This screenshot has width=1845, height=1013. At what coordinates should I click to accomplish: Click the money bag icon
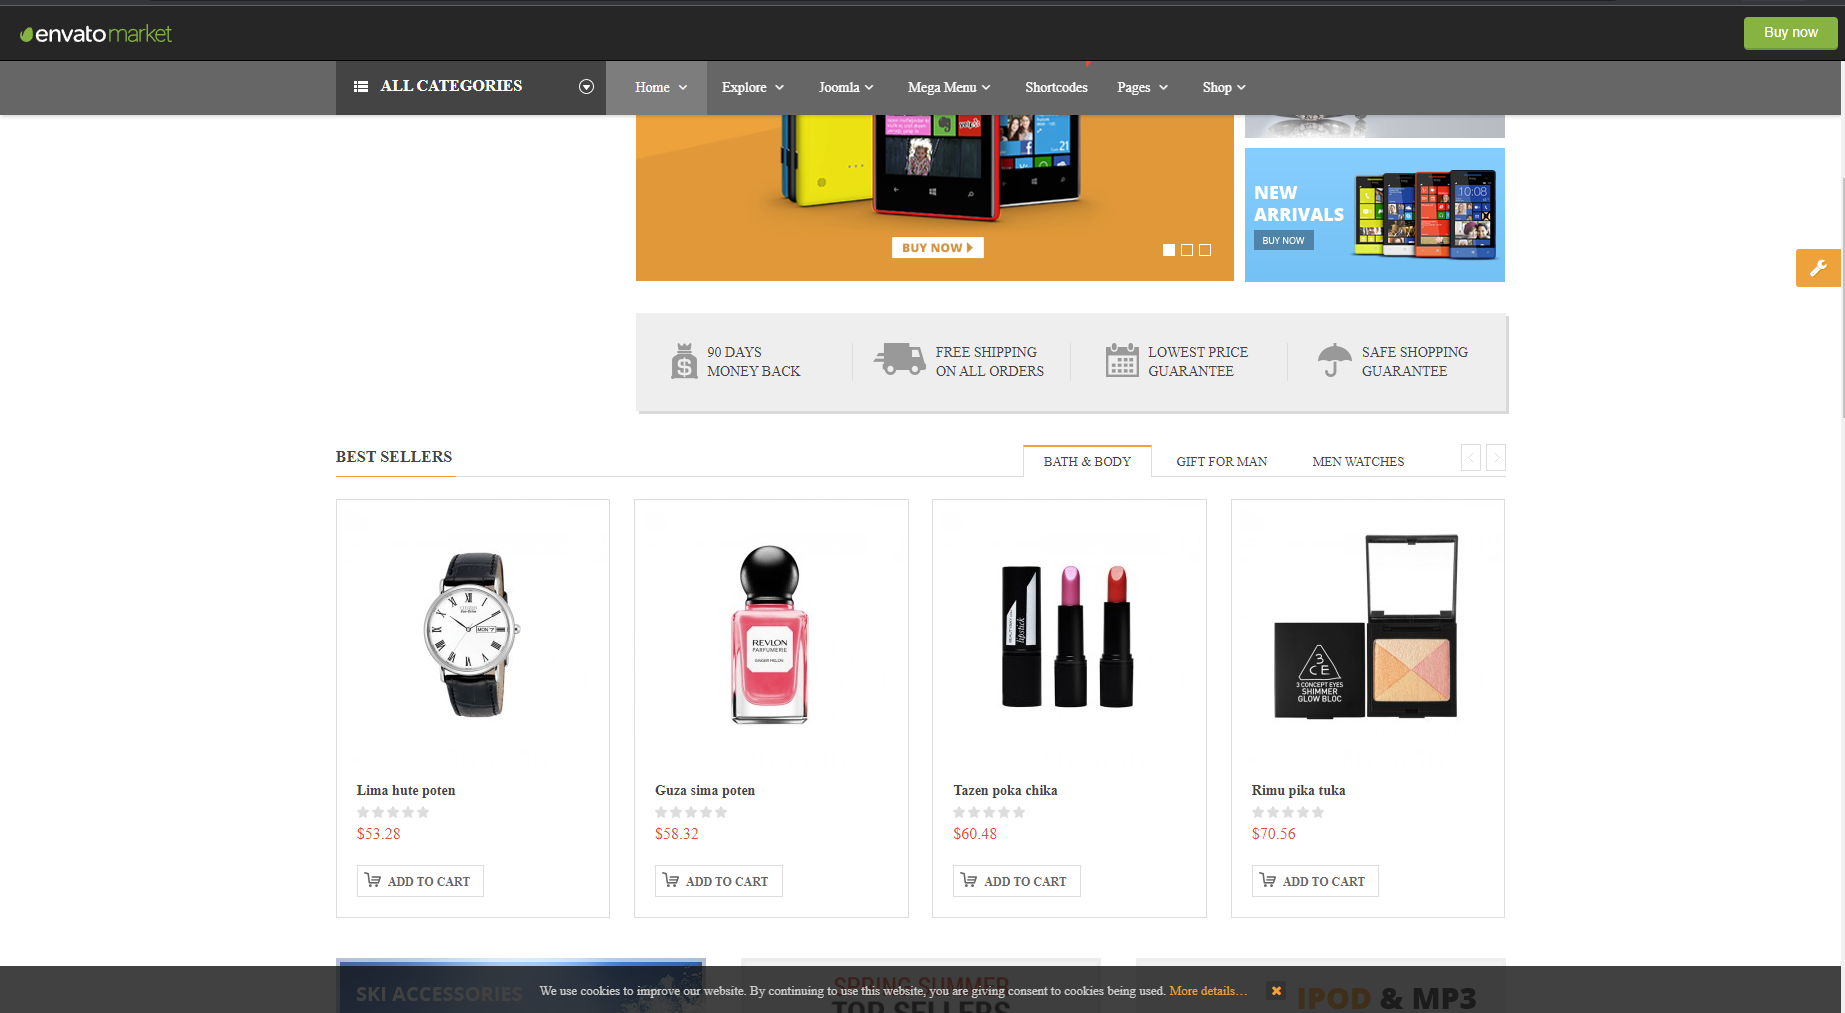pyautogui.click(x=684, y=361)
